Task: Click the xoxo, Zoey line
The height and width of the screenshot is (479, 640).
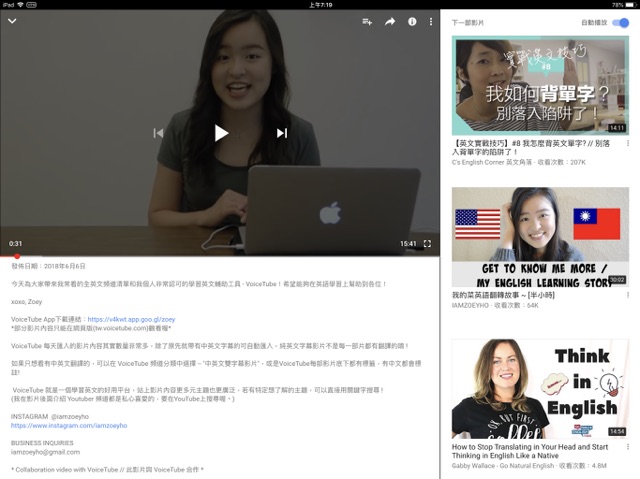Action: (x=27, y=302)
